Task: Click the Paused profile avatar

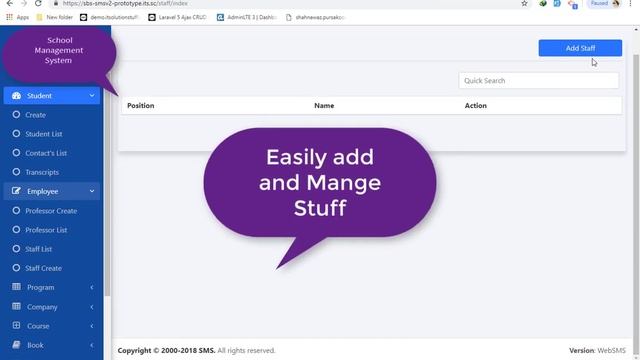Action: [616, 3]
